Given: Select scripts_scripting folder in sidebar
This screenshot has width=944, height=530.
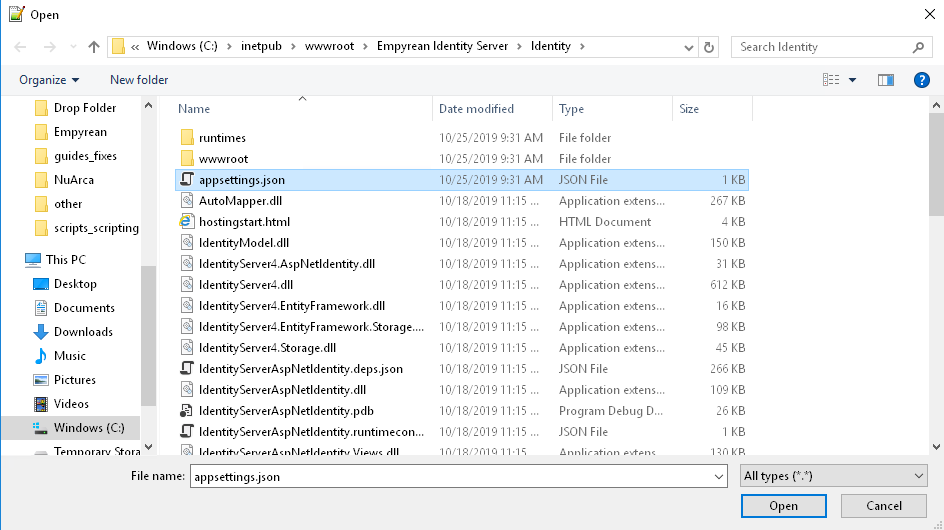Looking at the screenshot, I should pos(96,228).
